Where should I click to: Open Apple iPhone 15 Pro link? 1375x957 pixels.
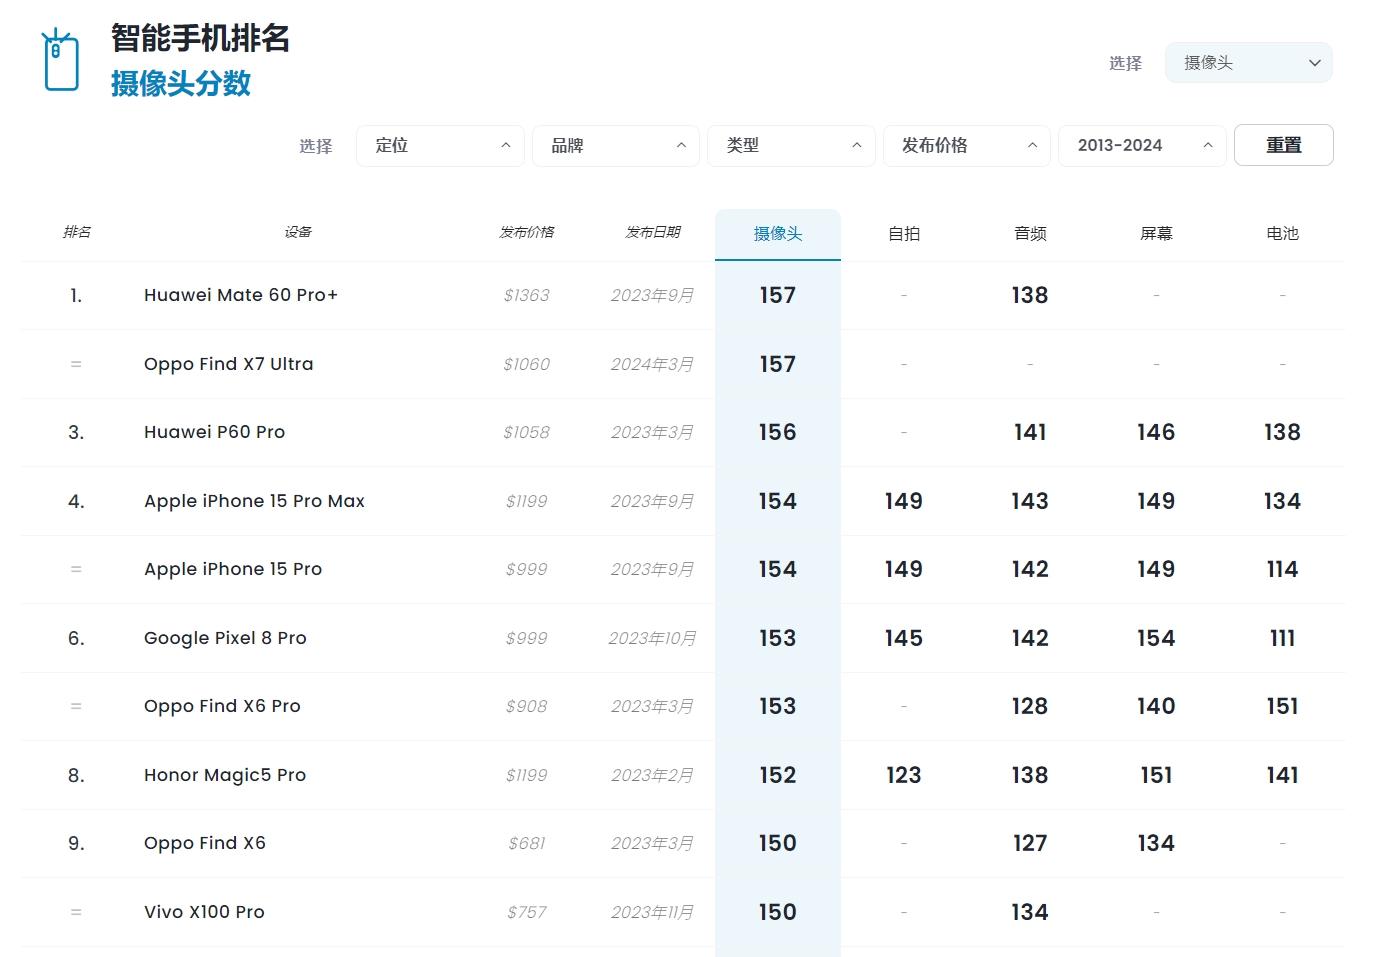(x=233, y=569)
